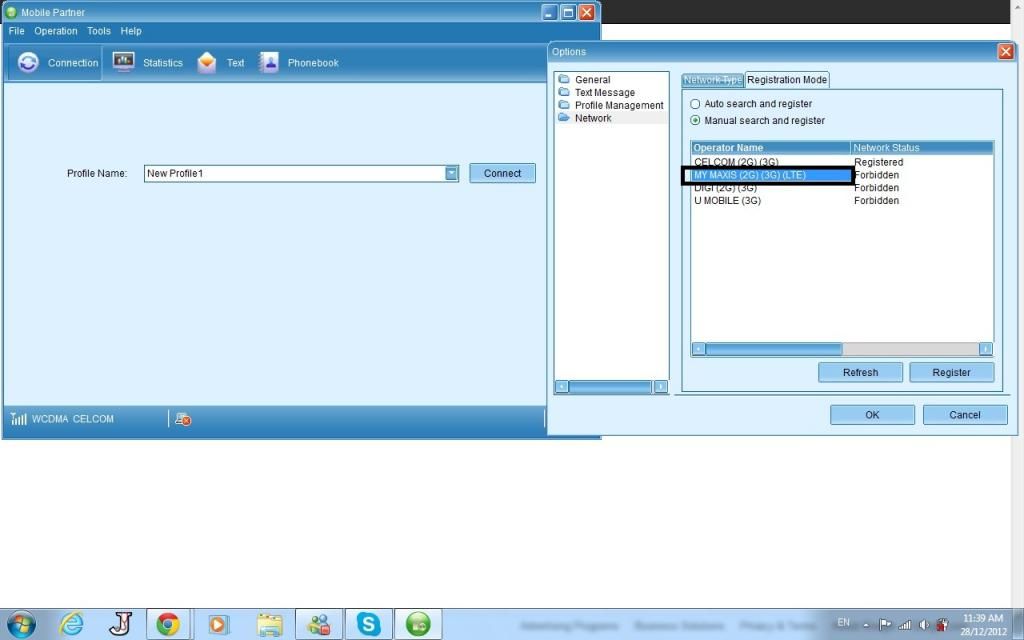The height and width of the screenshot is (640, 1024).
Task: Select Auto search and register option
Action: [696, 104]
